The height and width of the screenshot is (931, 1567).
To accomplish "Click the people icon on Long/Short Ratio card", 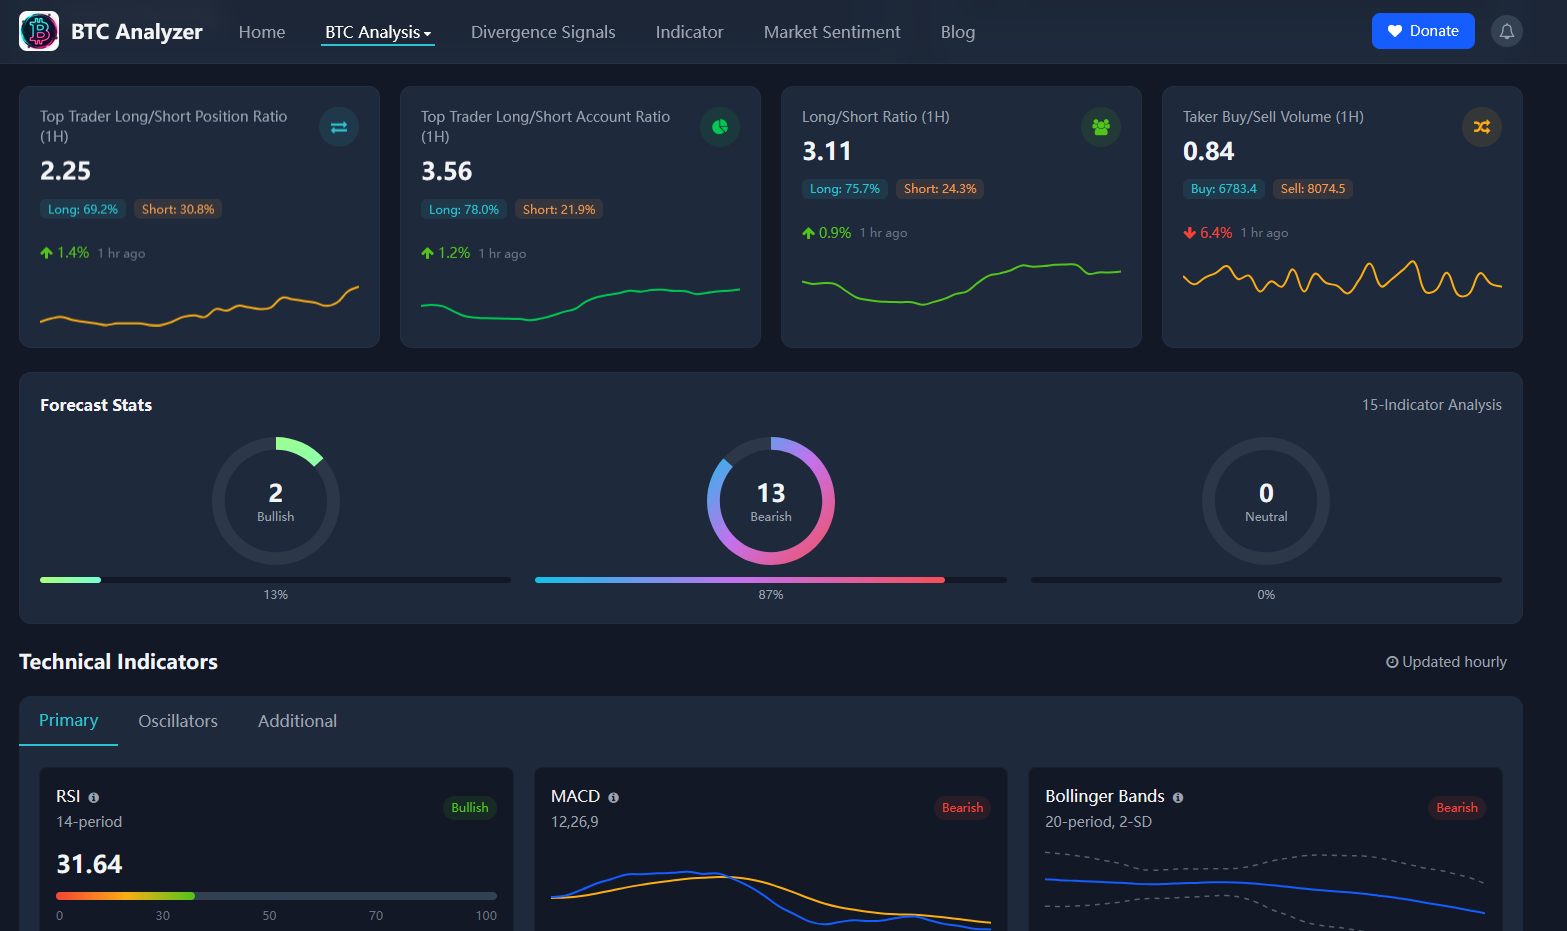I will pyautogui.click(x=1101, y=127).
